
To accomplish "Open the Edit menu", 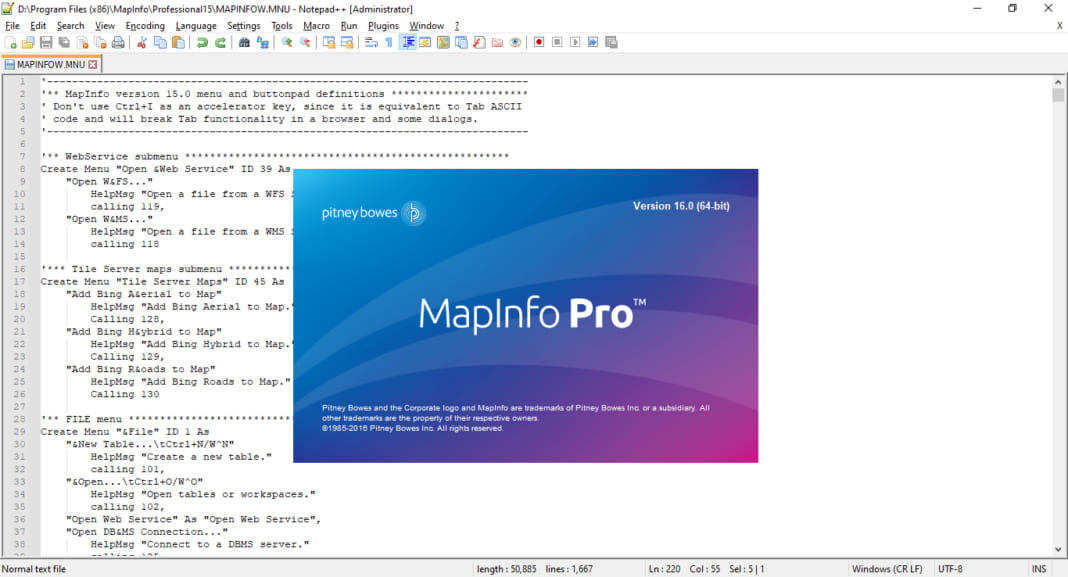I will (x=38, y=26).
